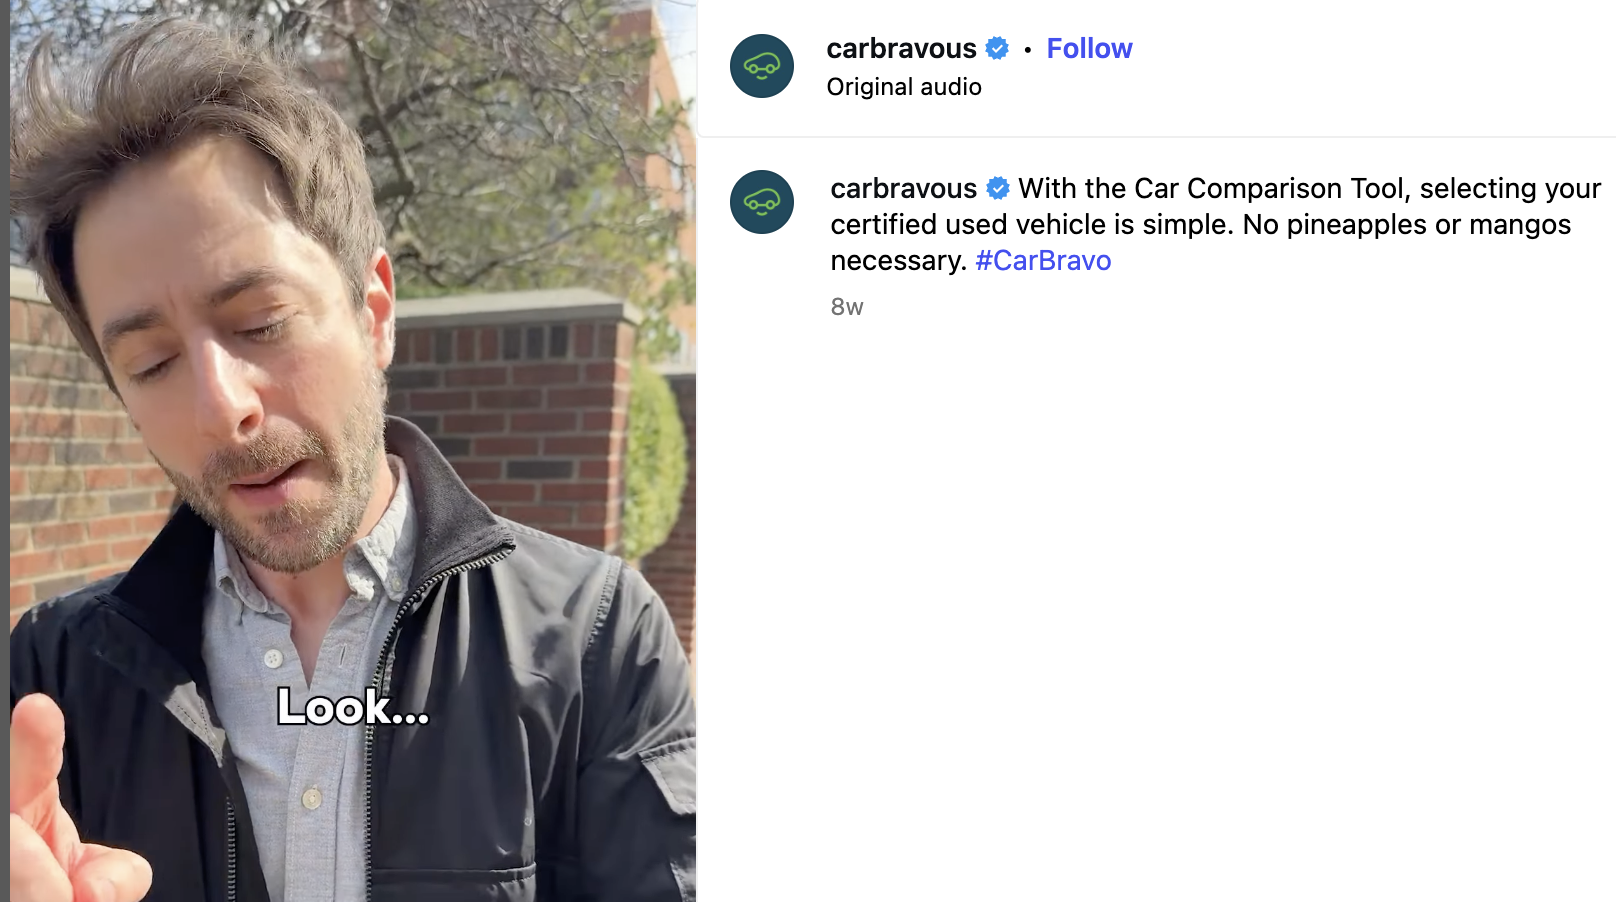Click the verified badge in the caption line
This screenshot has width=1616, height=902.
tap(998, 188)
